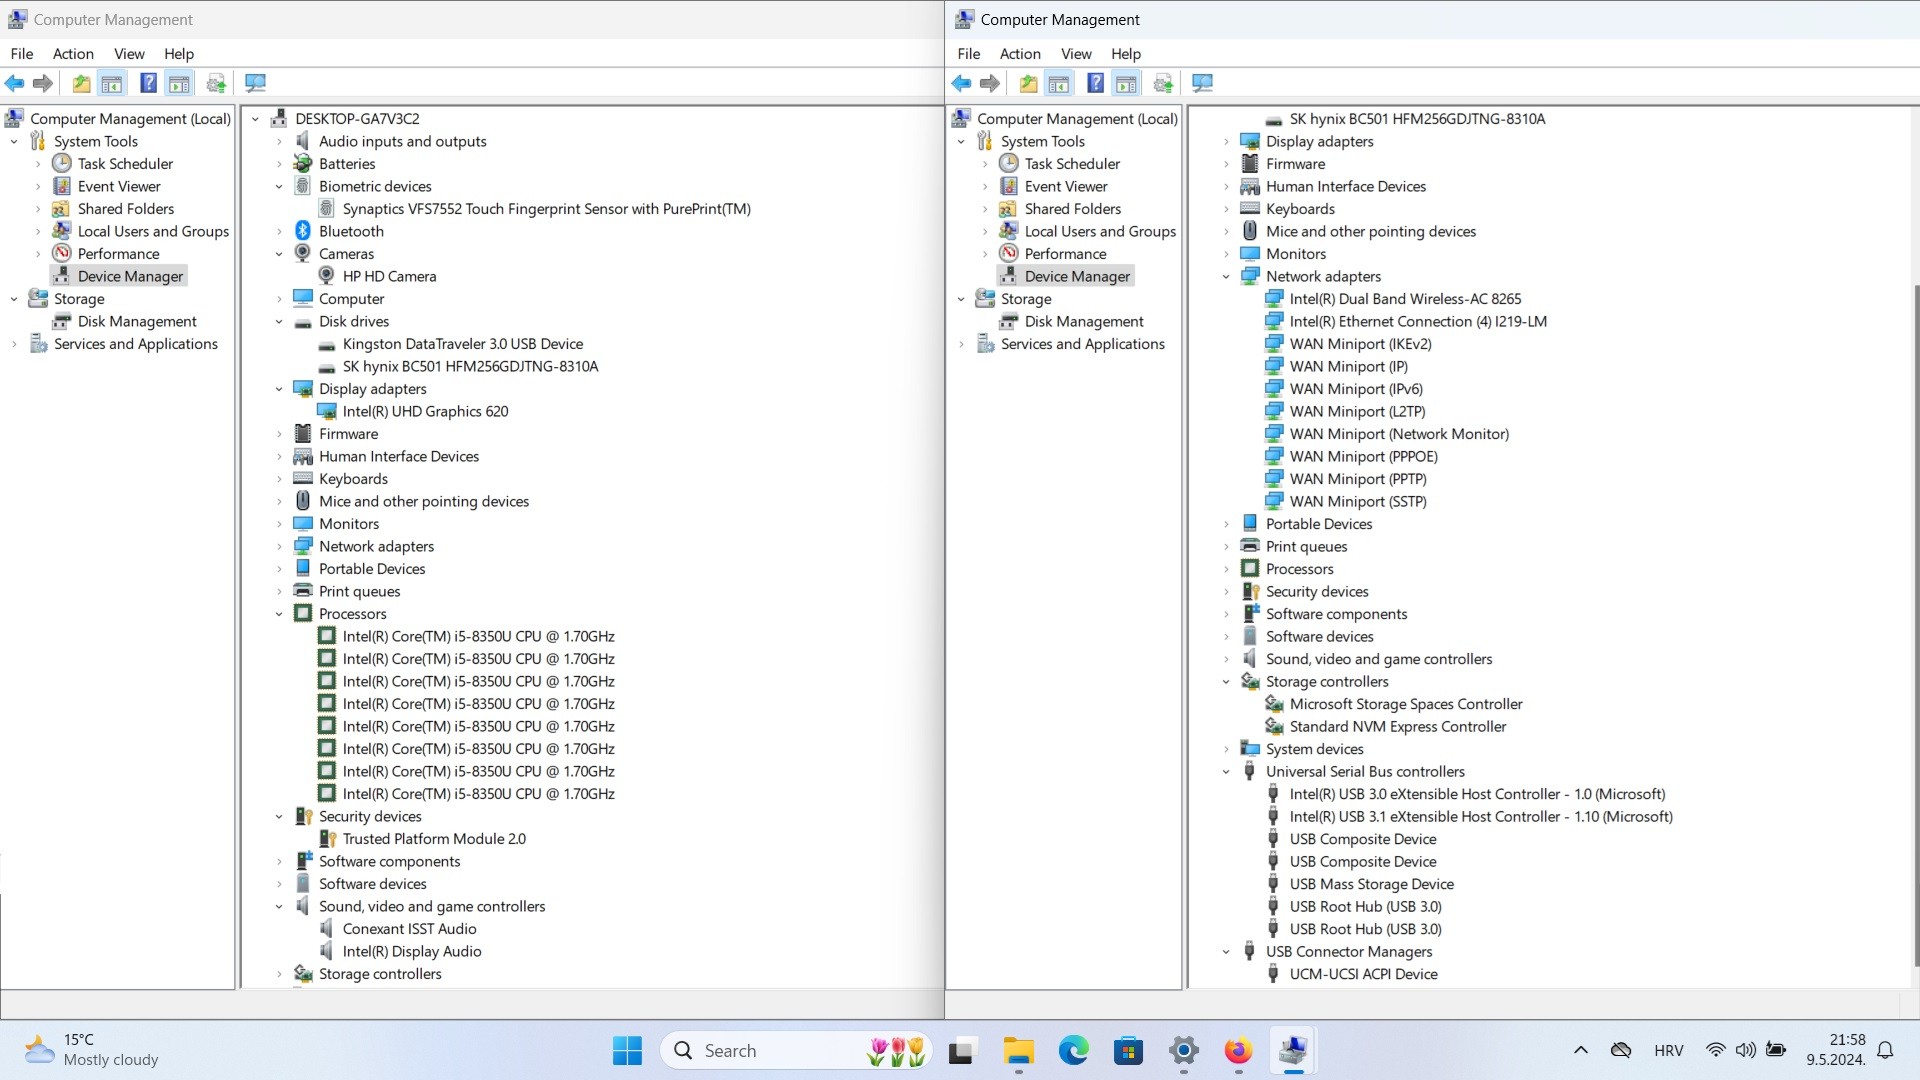Click the Help question mark icon in right window
The image size is (1920, 1080).
[x=1095, y=84]
